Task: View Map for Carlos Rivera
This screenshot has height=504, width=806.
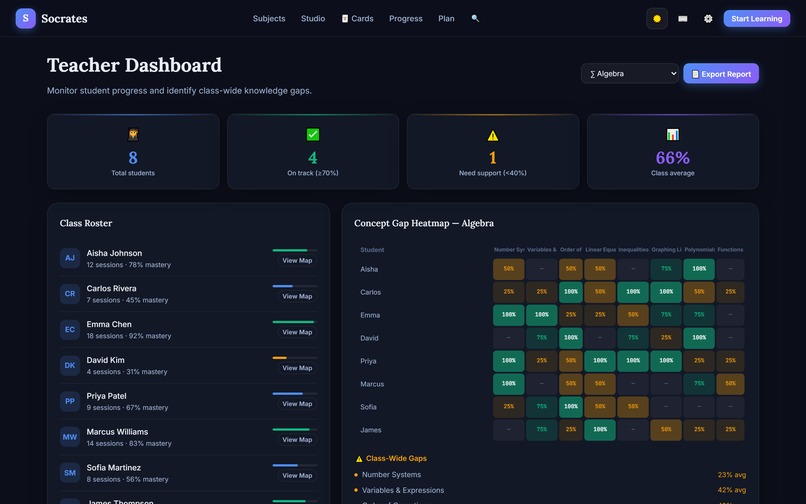Action: pos(297,296)
